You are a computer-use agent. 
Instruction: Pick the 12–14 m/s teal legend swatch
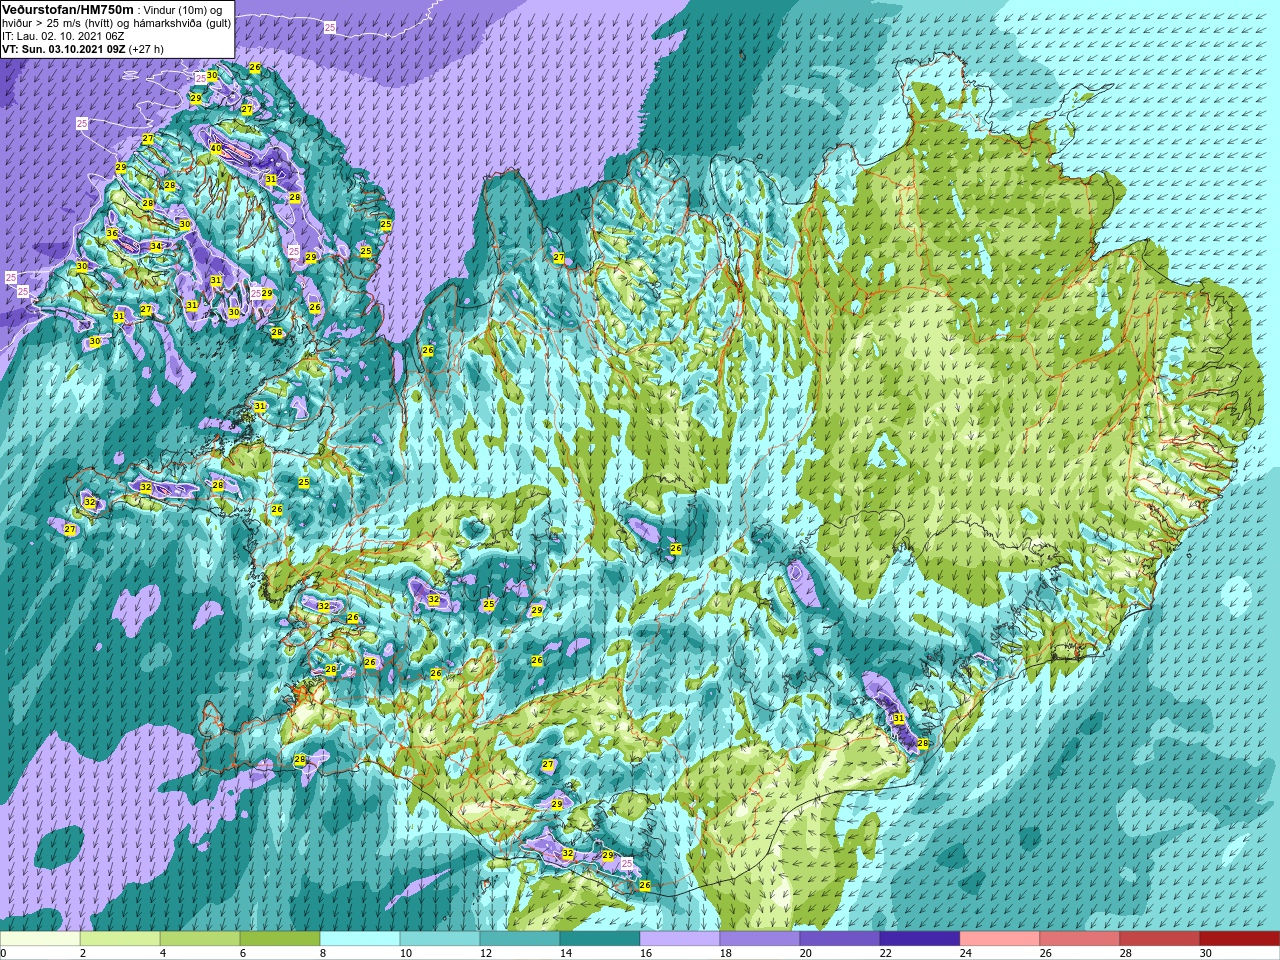[520, 939]
